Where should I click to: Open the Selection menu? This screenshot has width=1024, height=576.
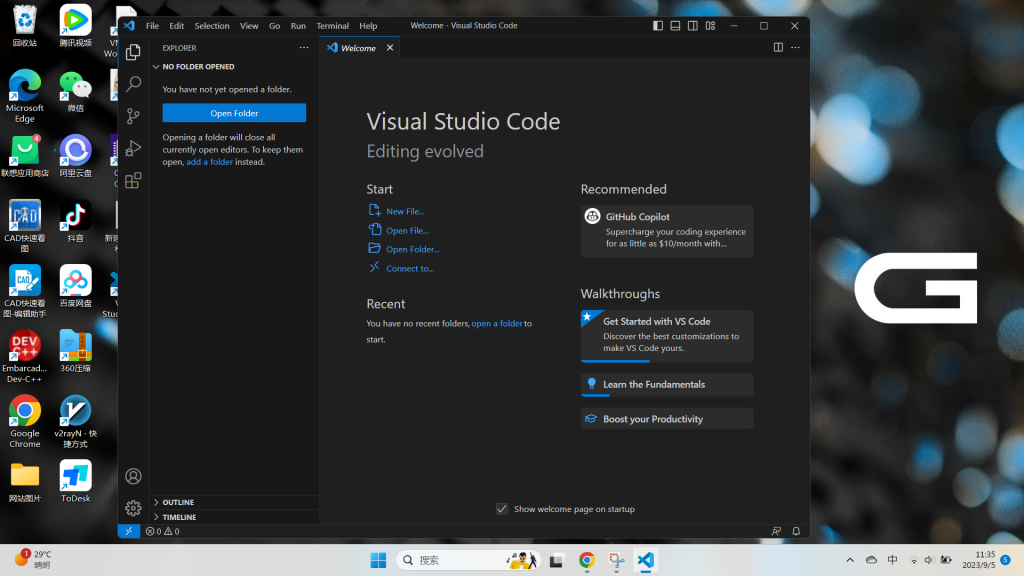(212, 25)
